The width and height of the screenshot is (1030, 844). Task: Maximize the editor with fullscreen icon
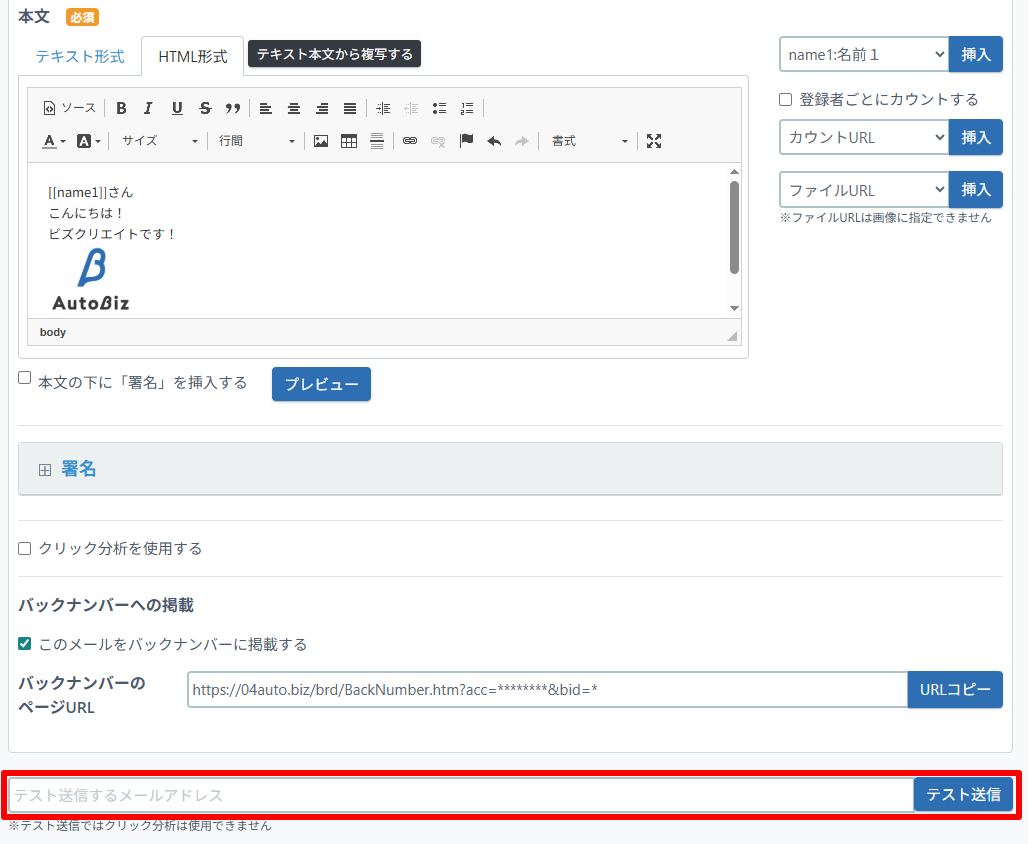654,141
